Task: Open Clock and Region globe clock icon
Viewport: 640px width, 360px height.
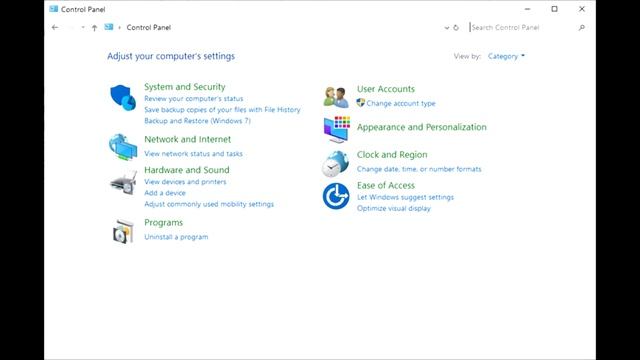Action: [x=336, y=164]
